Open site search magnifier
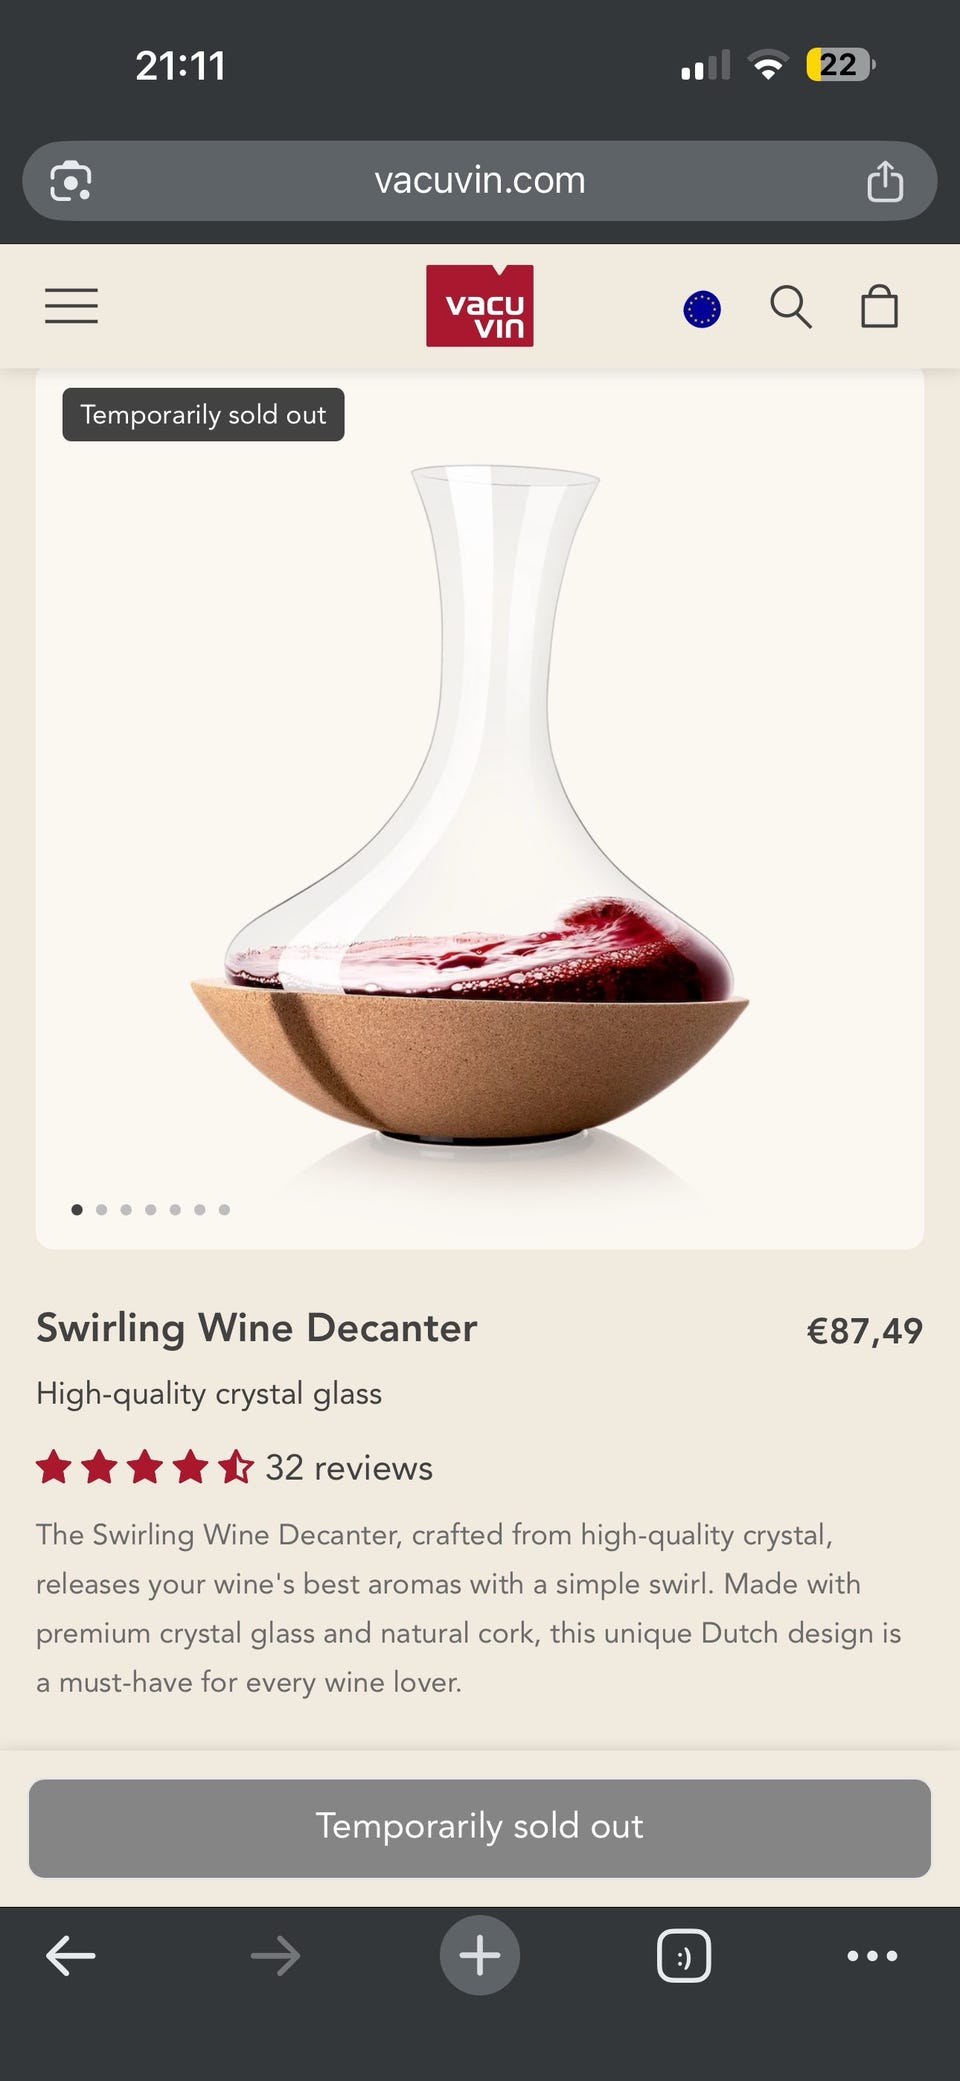 791,306
